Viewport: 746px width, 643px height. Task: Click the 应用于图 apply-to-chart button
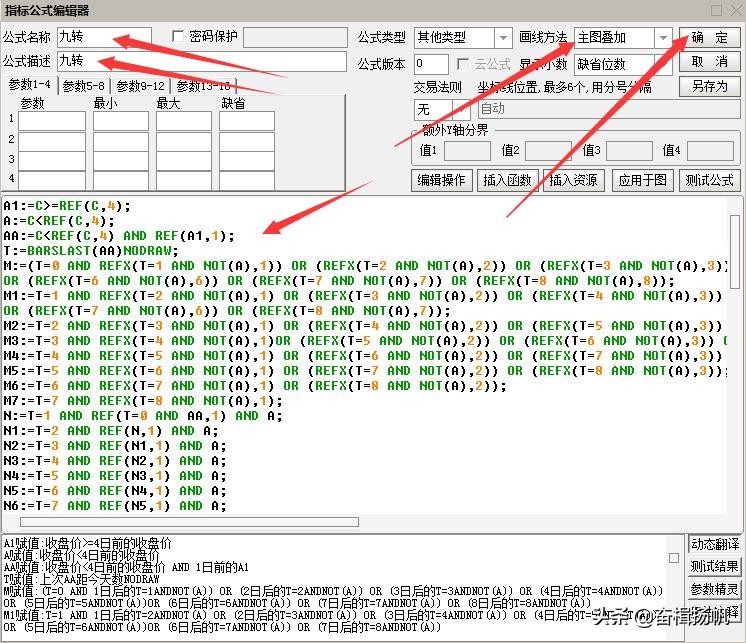coord(642,180)
